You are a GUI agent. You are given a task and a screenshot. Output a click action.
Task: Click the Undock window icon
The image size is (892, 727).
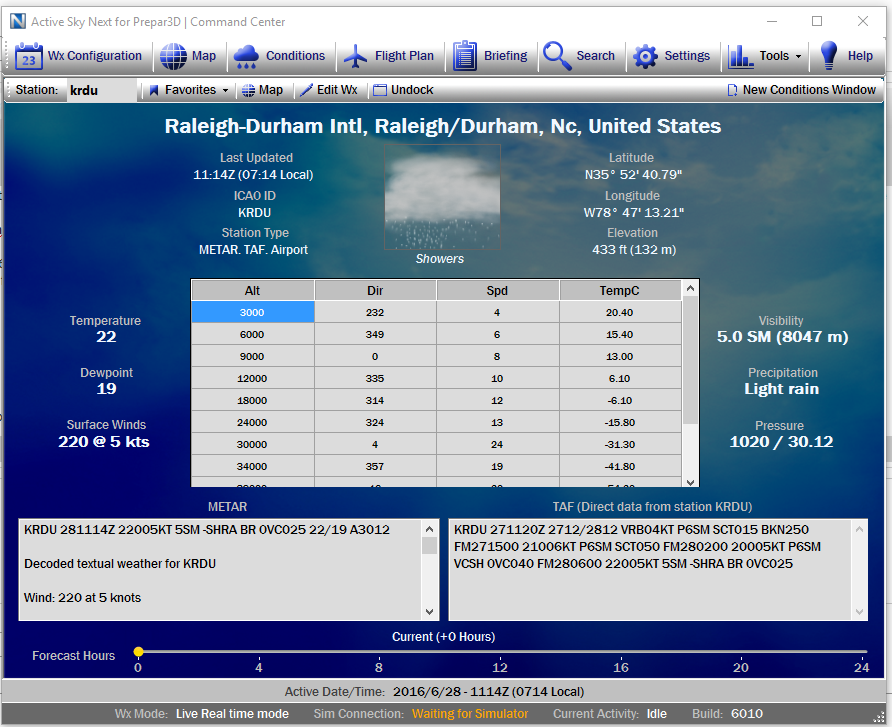(x=380, y=90)
